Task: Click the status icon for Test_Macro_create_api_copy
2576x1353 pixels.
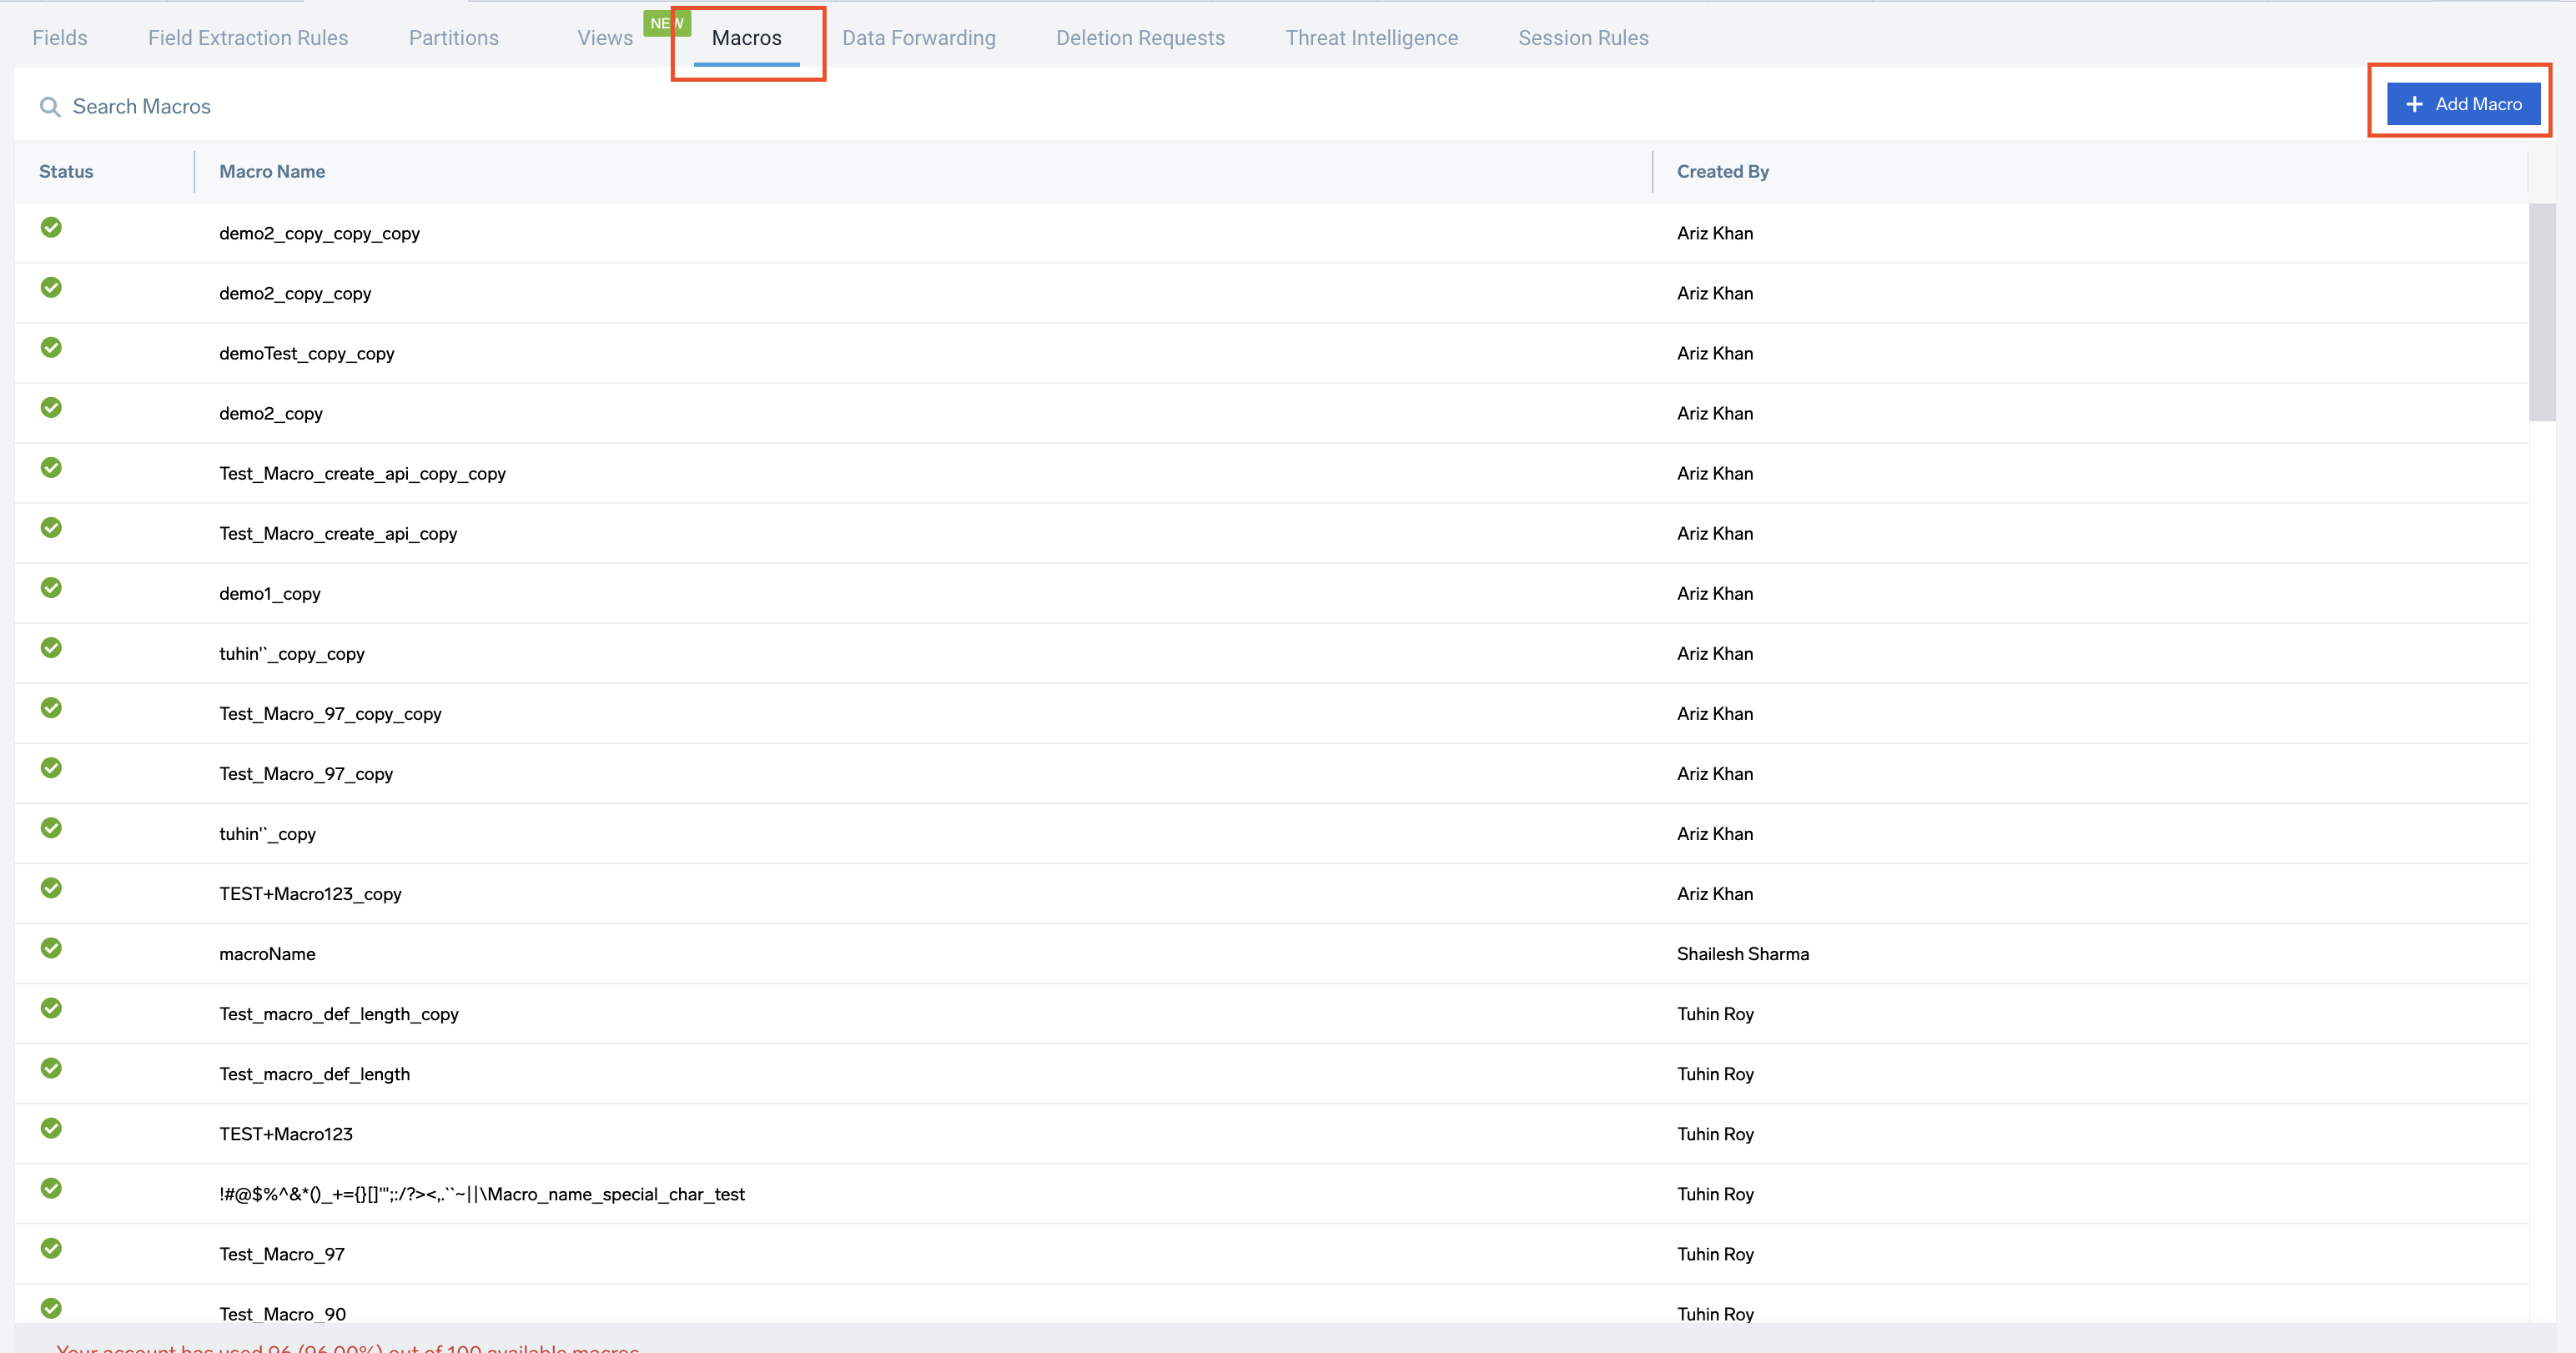Action: pyautogui.click(x=51, y=527)
